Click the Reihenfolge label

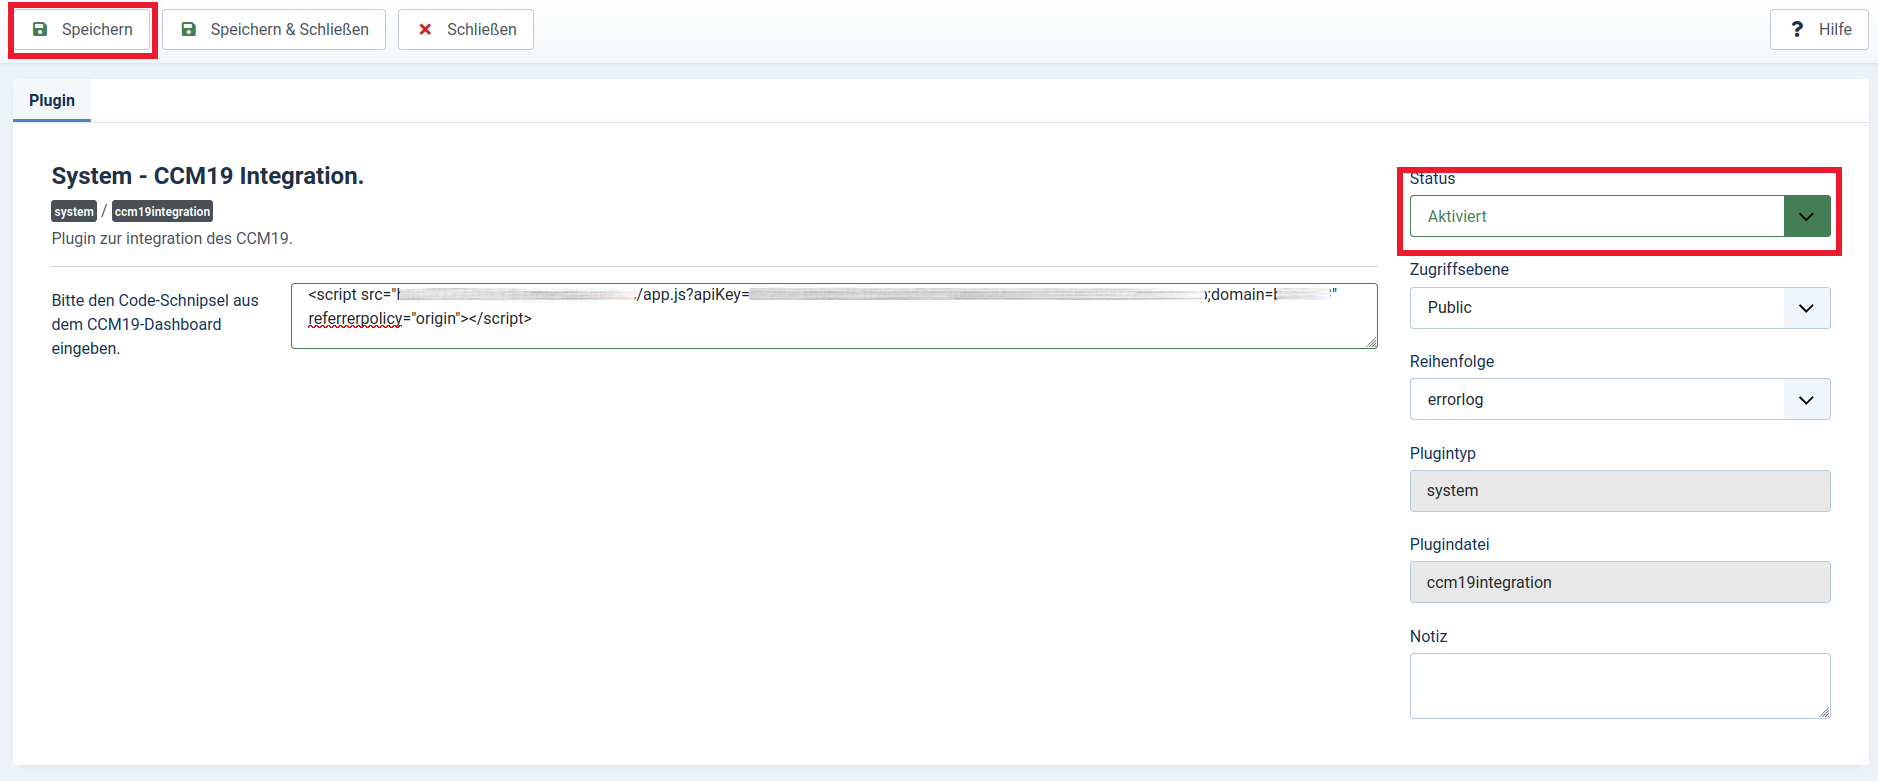(1452, 362)
